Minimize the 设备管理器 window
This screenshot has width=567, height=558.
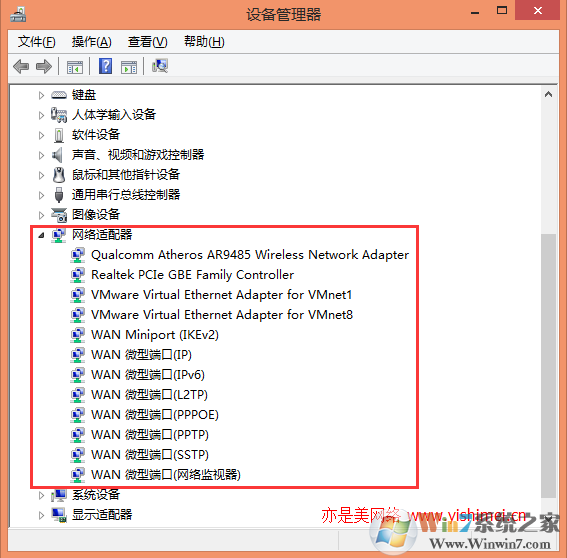[x=475, y=12]
